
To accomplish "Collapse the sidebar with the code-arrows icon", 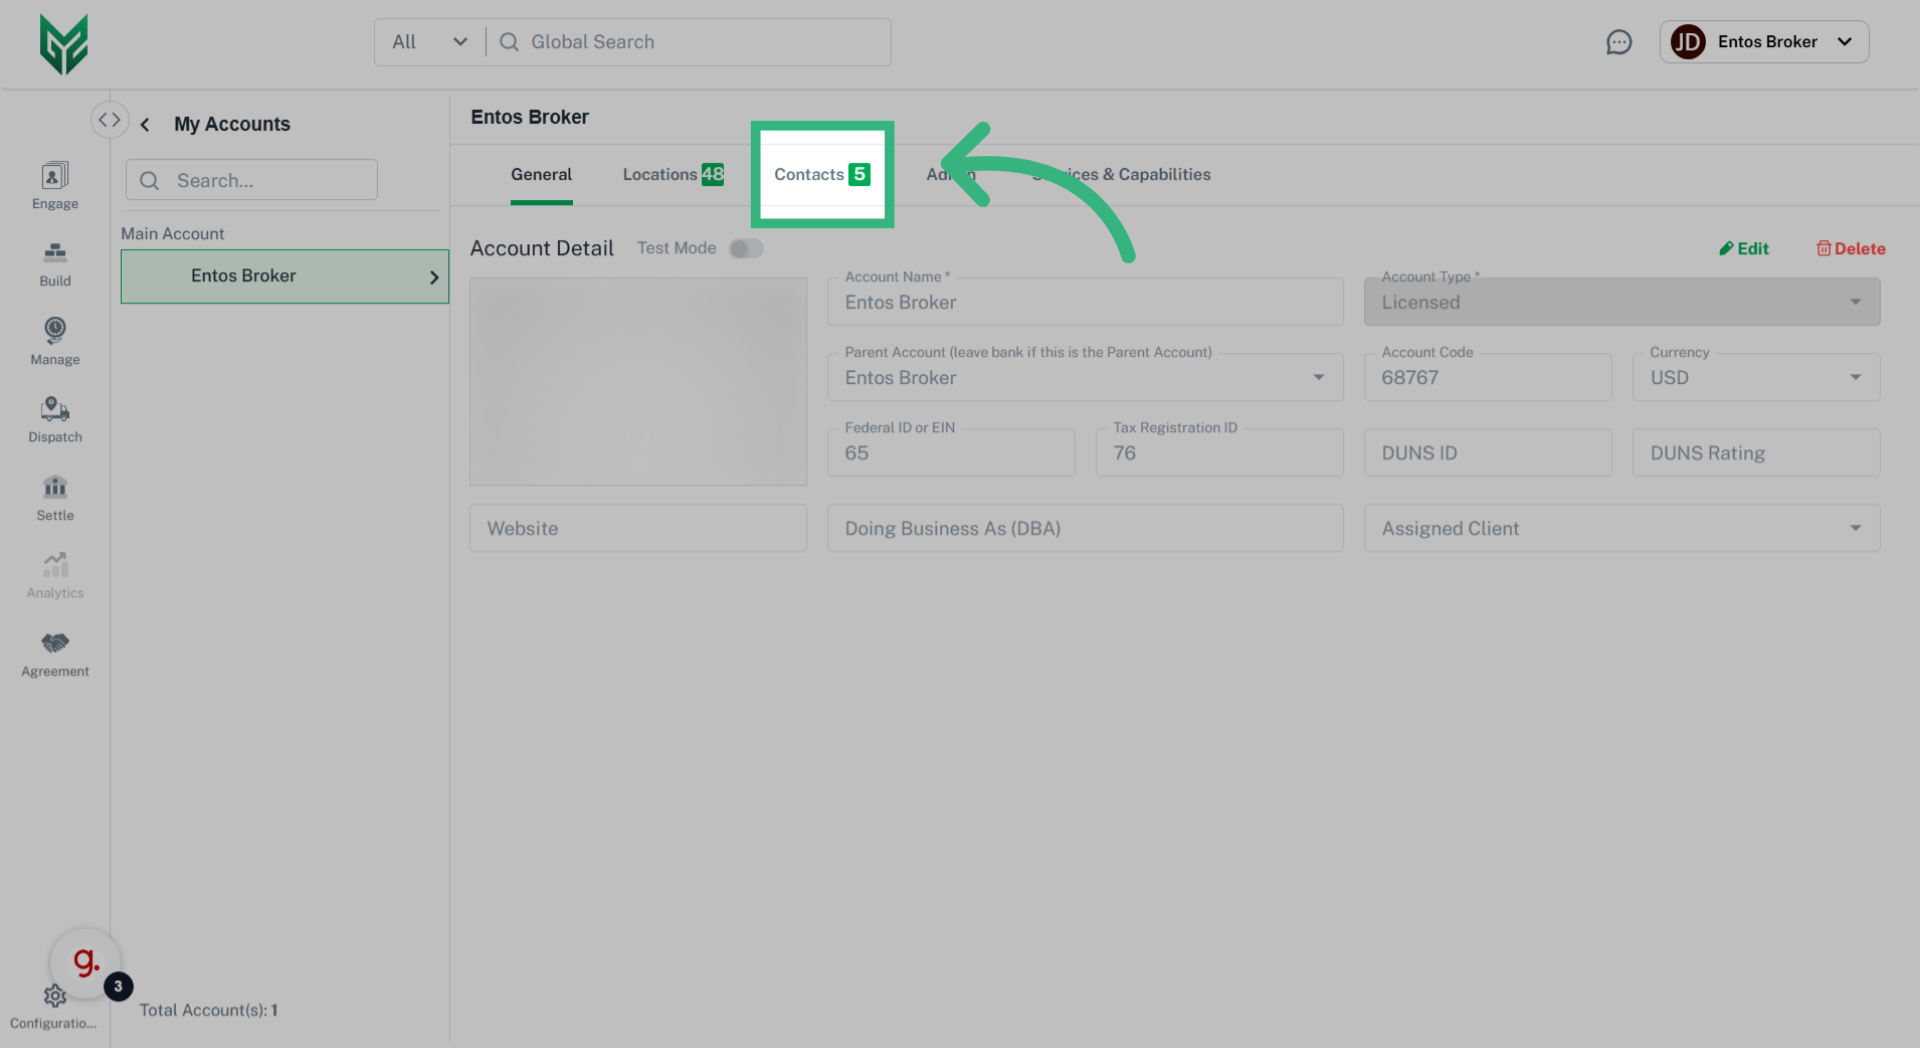I will pos(109,120).
